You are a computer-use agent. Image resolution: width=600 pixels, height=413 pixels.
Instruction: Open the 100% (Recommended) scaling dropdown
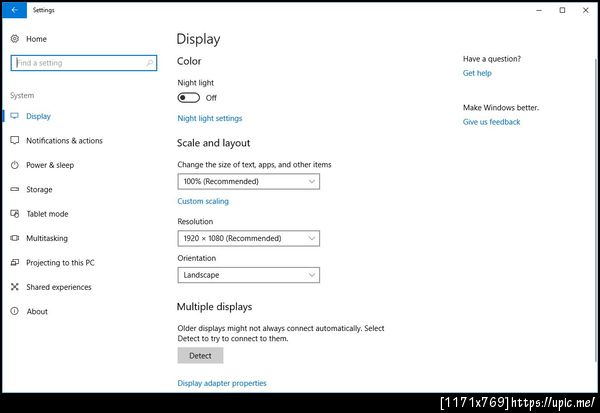point(248,181)
